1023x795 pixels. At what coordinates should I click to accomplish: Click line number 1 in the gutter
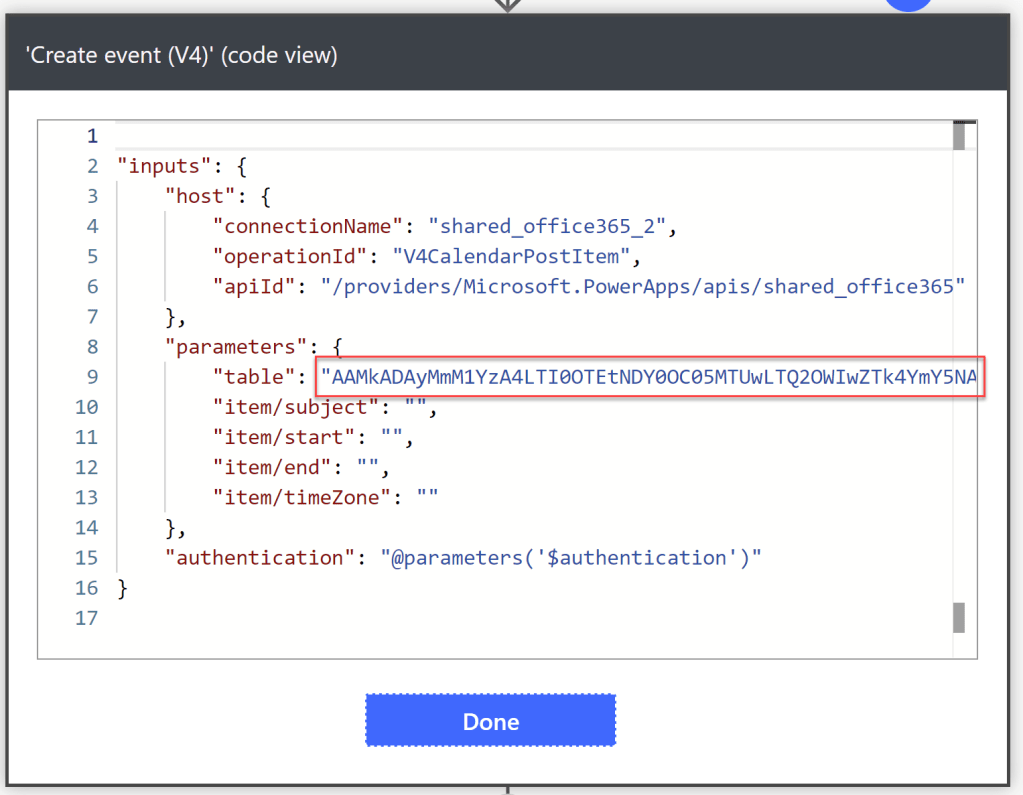point(93,136)
